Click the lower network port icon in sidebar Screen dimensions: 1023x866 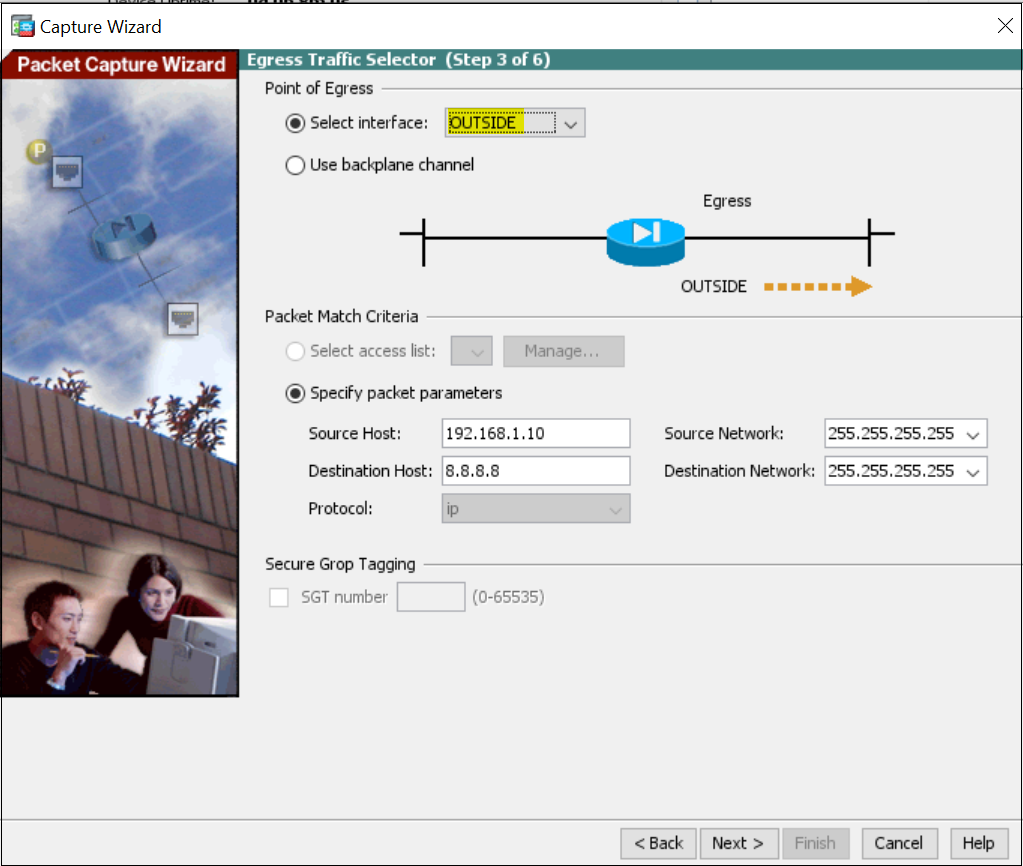(x=183, y=319)
